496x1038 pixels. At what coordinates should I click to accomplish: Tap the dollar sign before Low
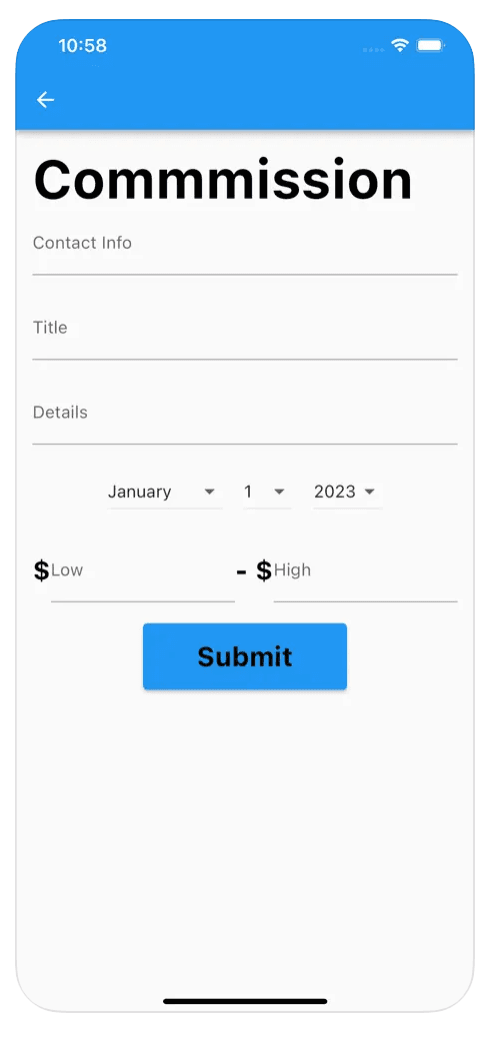click(x=41, y=570)
